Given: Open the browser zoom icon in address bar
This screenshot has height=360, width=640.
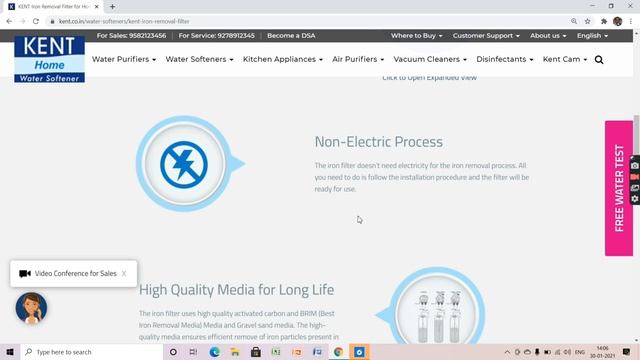Looking at the screenshot, I should (x=574, y=21).
